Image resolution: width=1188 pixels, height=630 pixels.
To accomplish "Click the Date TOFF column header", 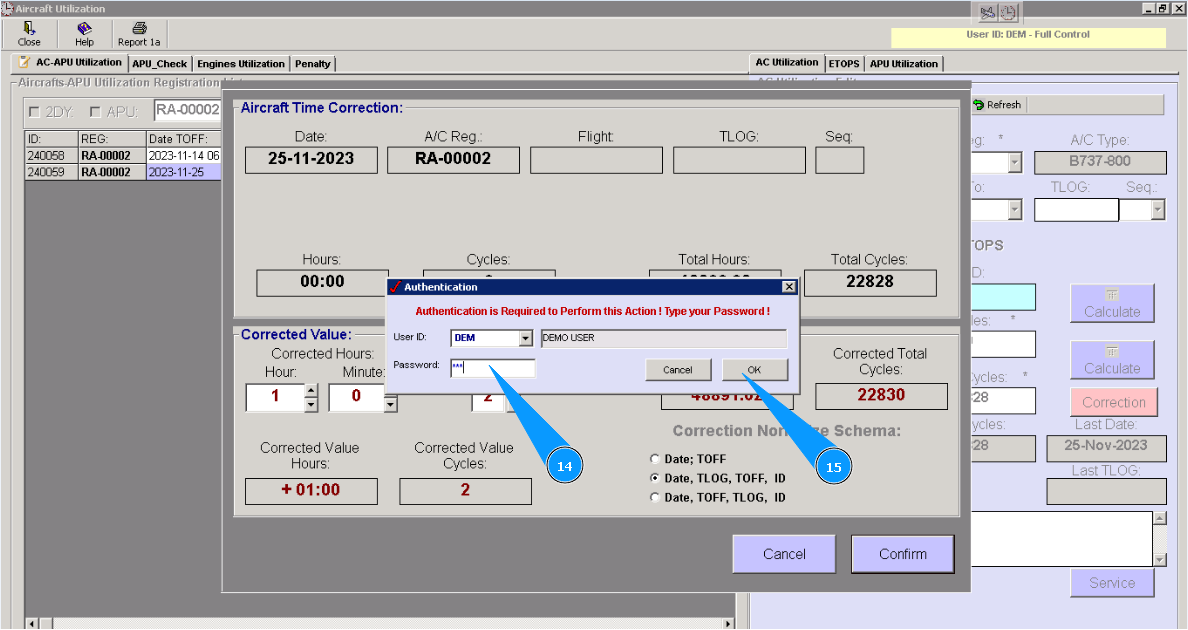I will click(183, 139).
